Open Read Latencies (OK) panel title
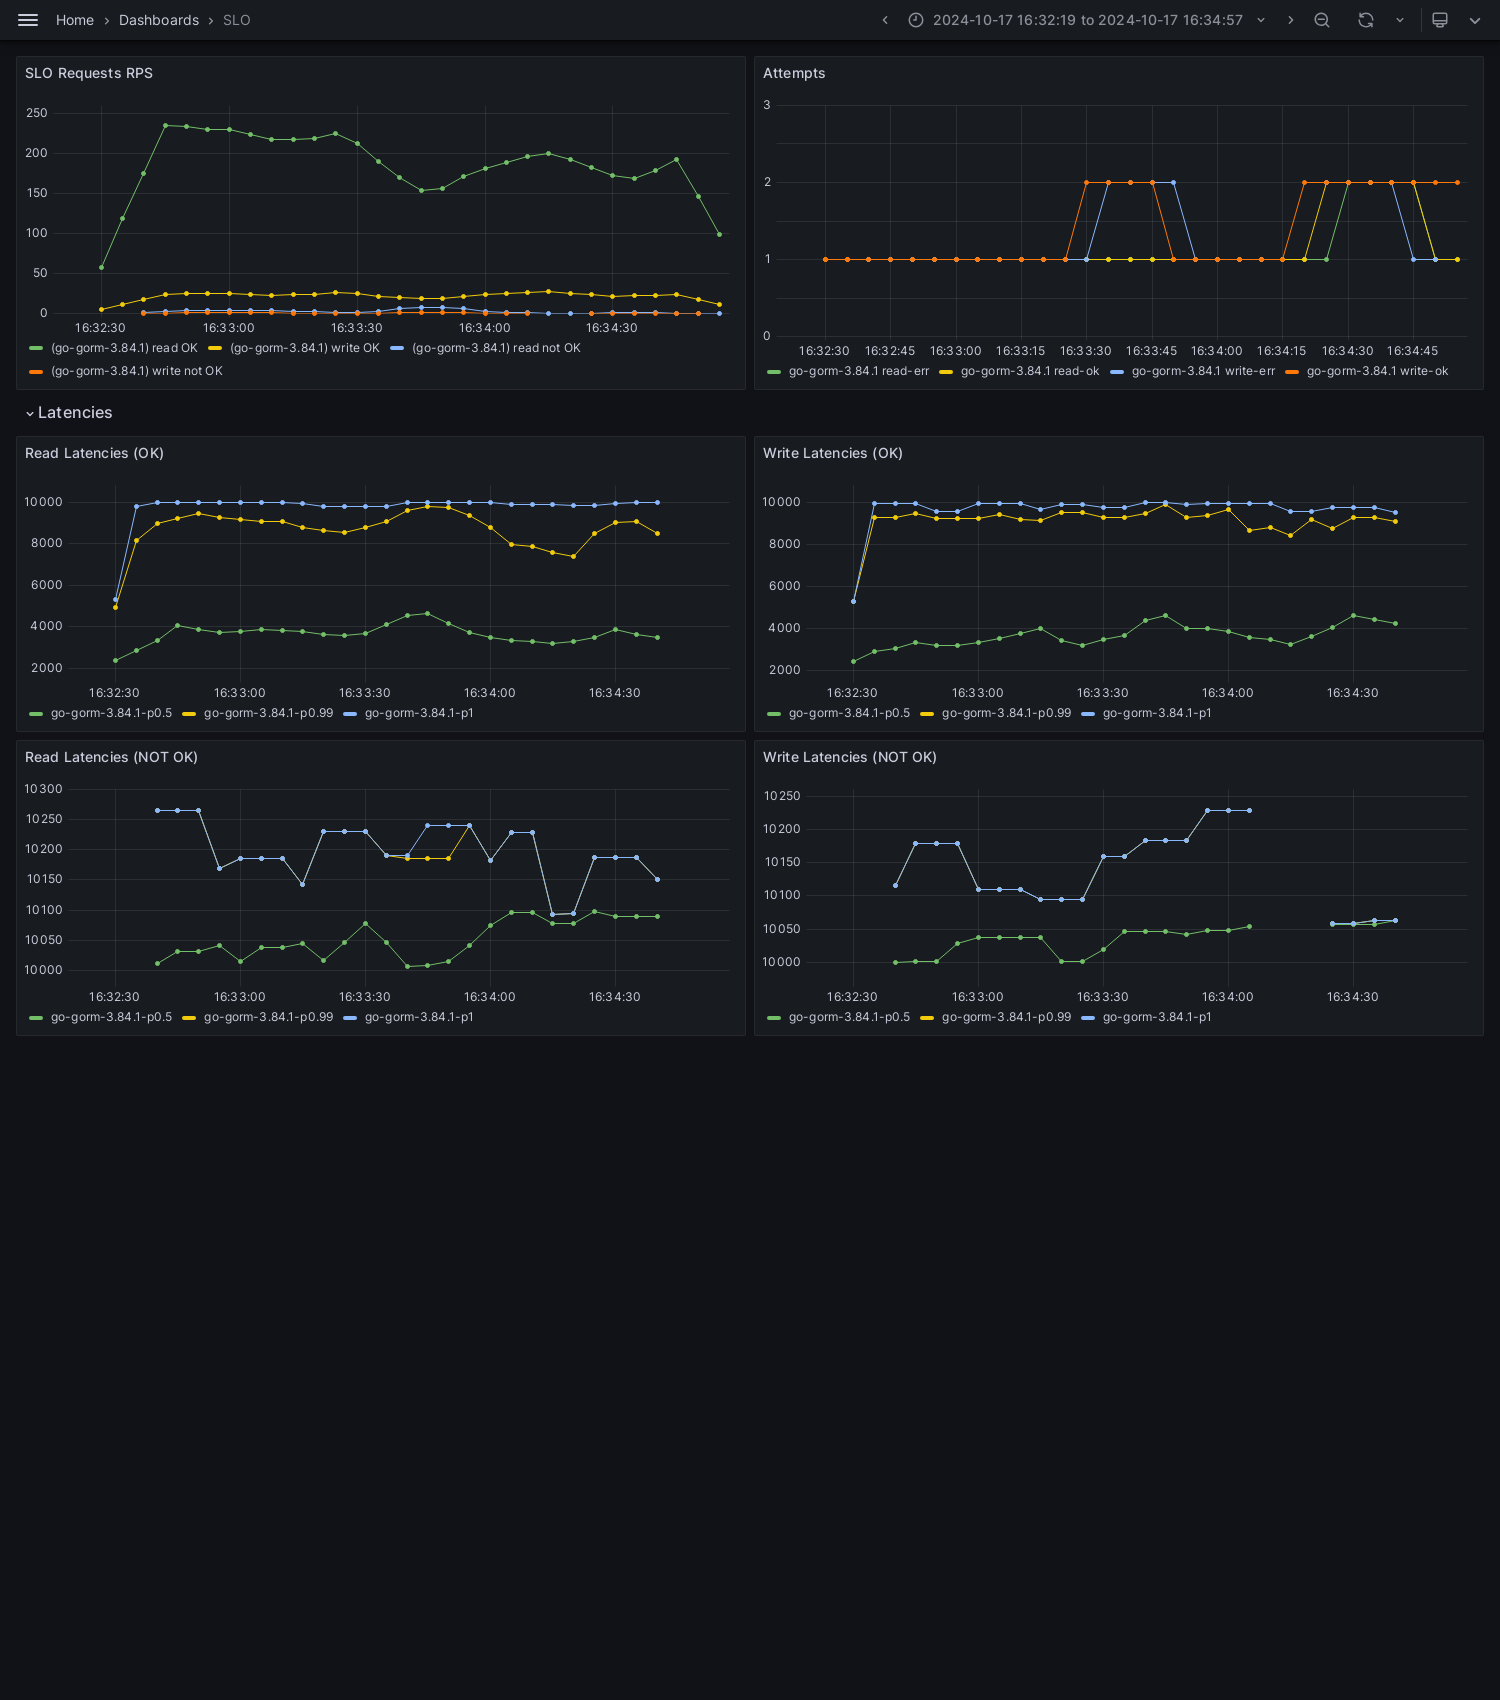The height and width of the screenshot is (1700, 1500). coord(94,453)
